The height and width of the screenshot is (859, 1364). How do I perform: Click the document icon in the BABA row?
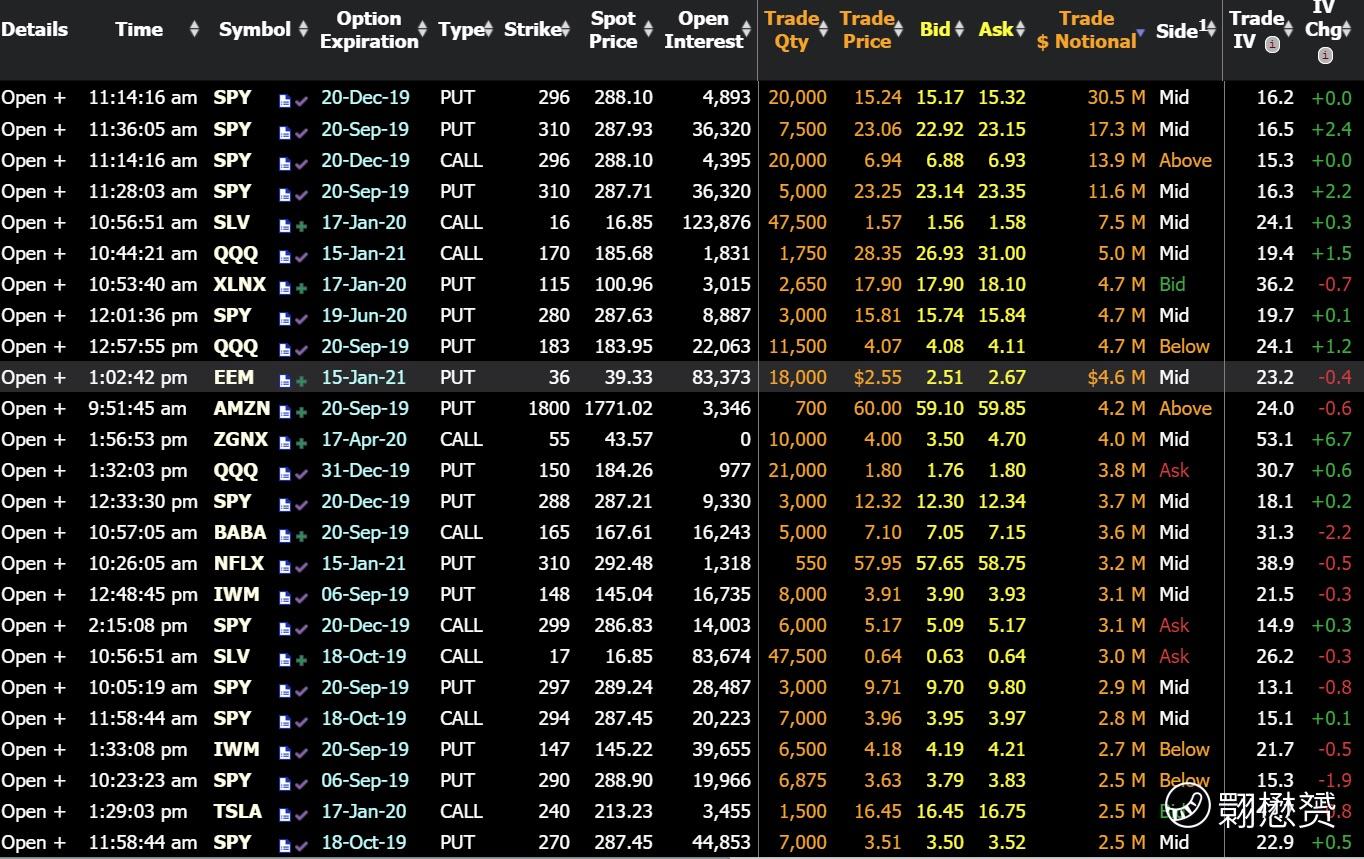click(285, 535)
